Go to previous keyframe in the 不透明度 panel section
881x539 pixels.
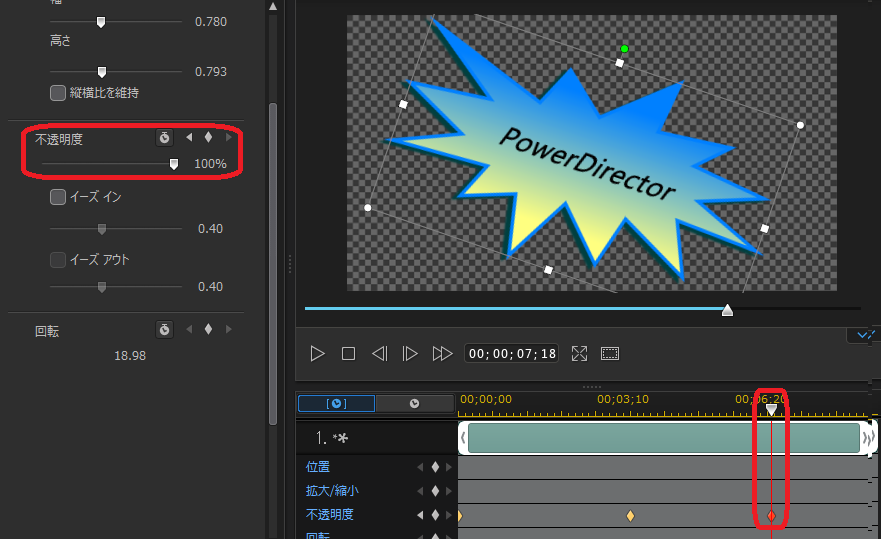[189, 137]
